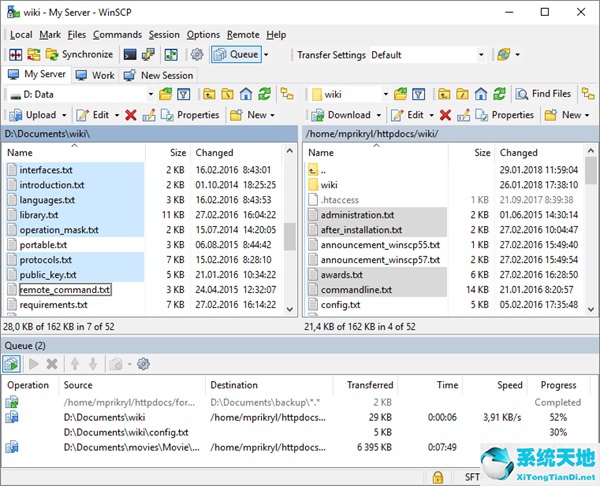Click the local directory tree icon

287,94
